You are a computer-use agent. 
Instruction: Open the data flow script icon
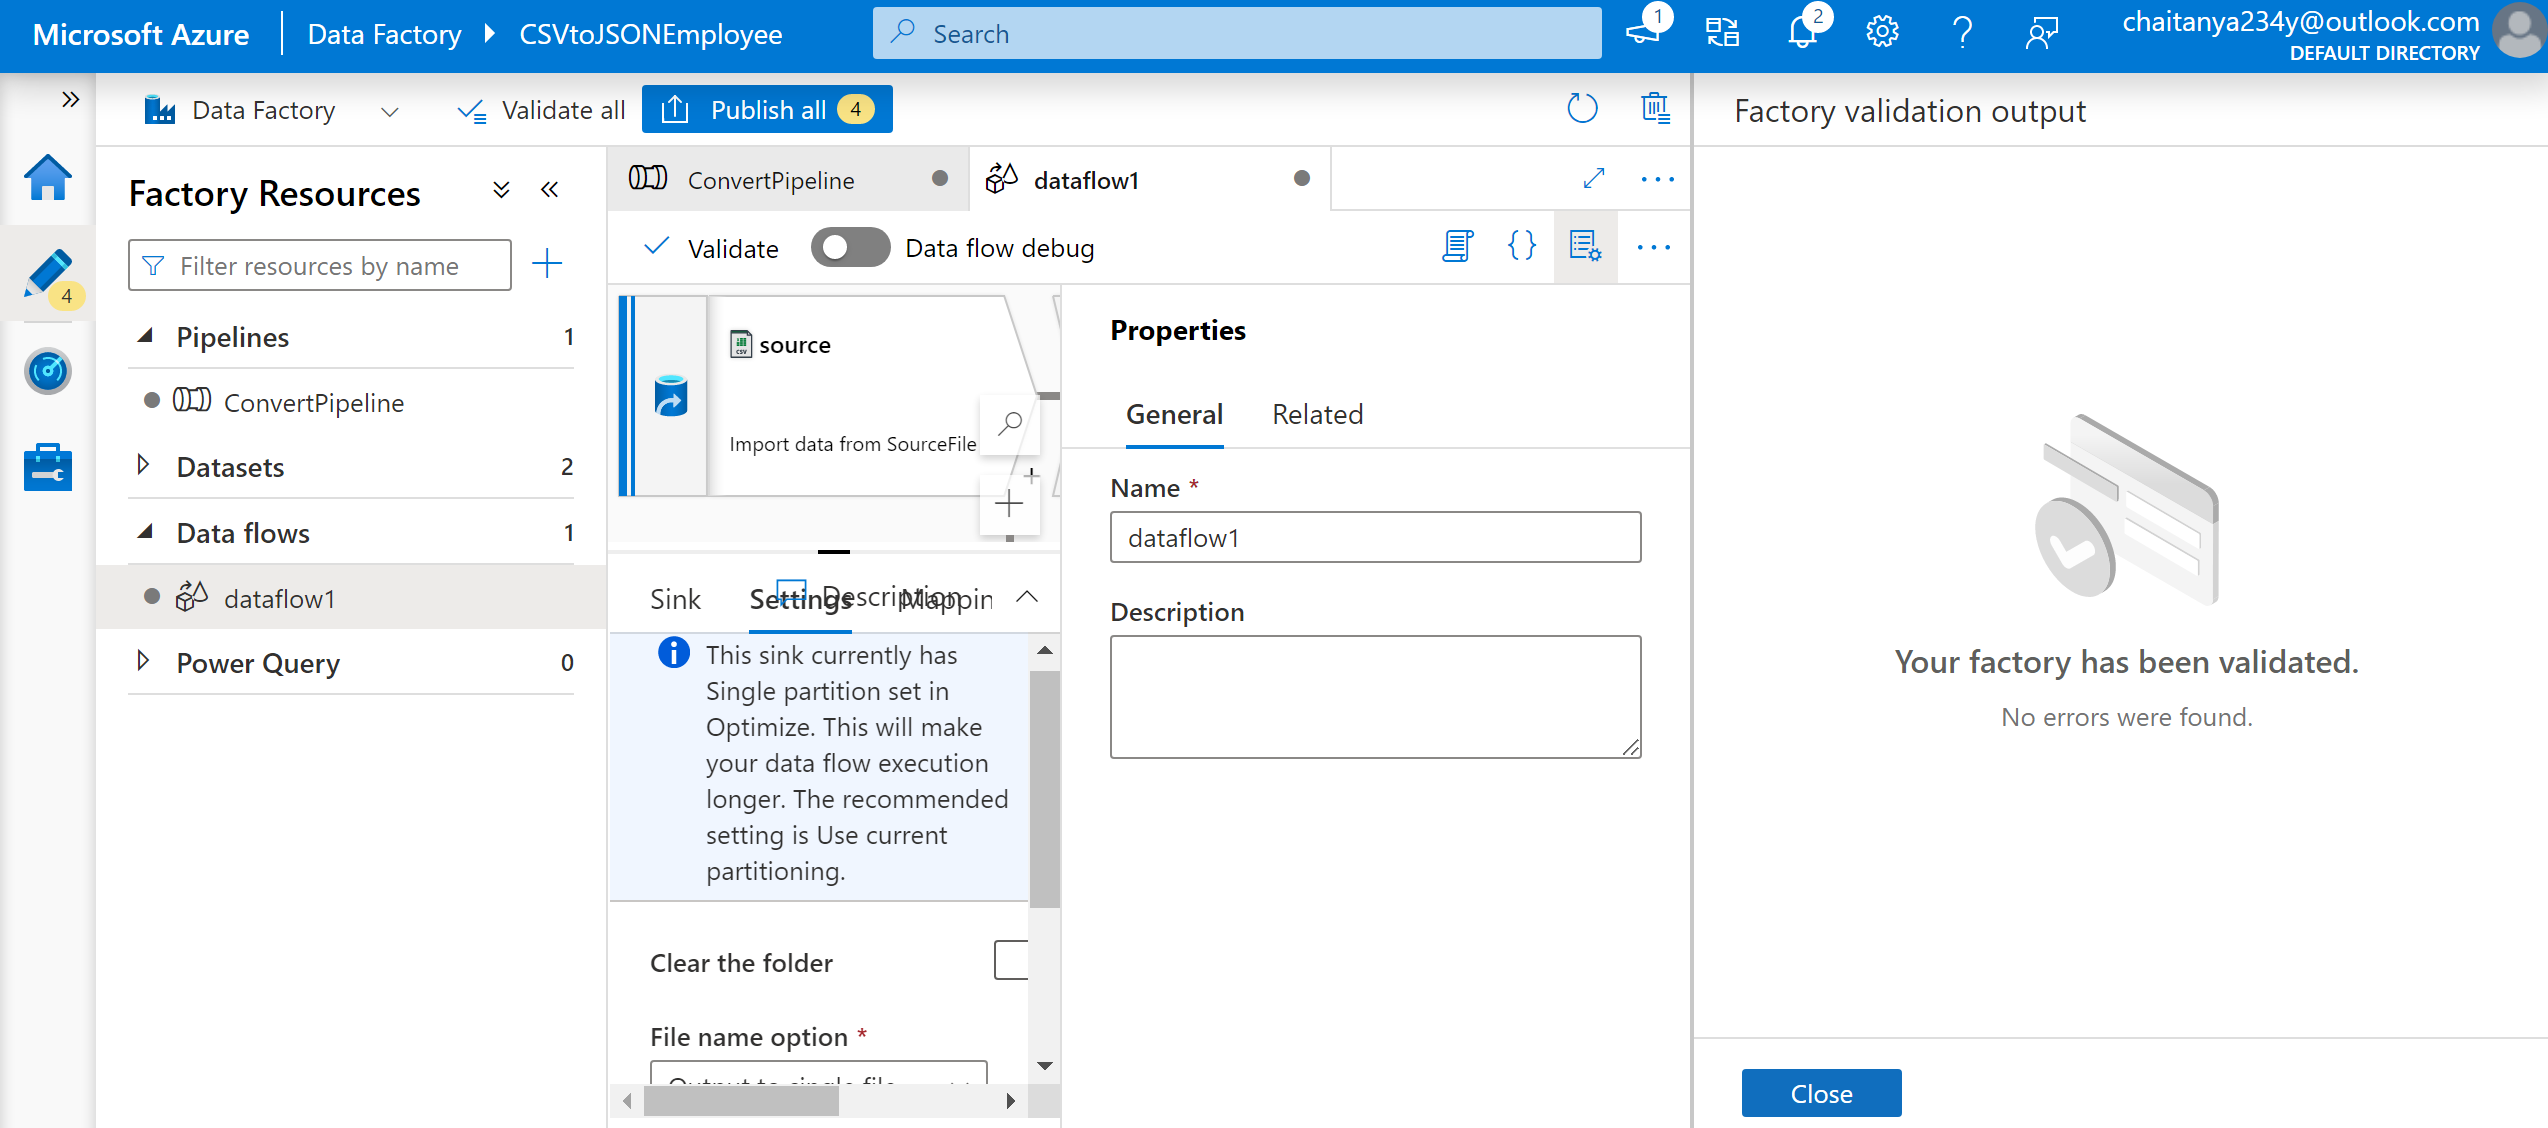point(1457,246)
